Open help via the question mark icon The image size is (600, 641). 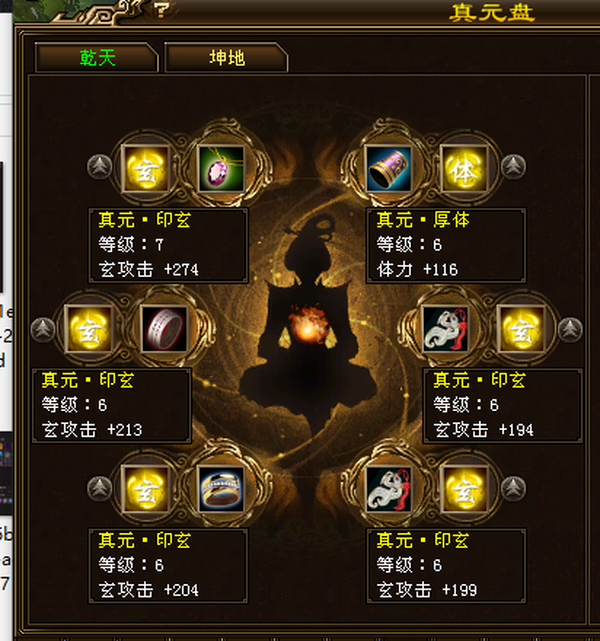pos(162,9)
